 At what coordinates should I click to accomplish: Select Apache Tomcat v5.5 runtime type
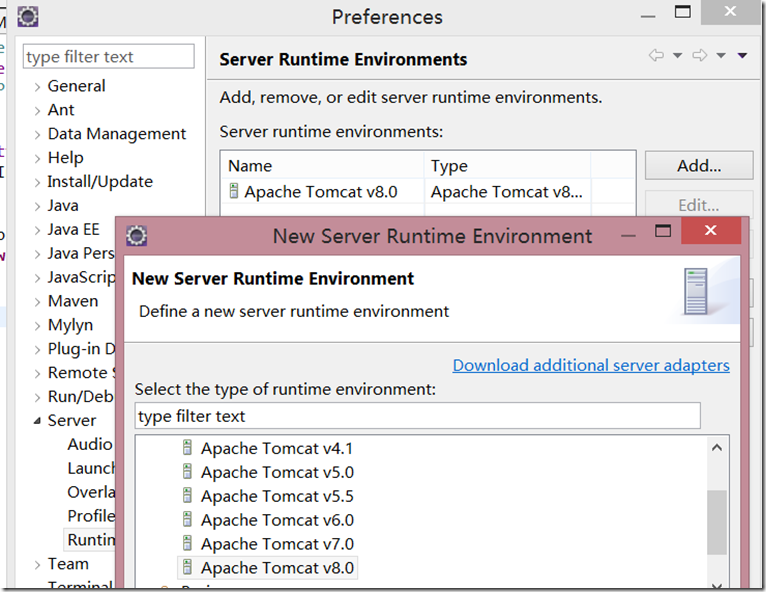pyautogui.click(x=277, y=496)
